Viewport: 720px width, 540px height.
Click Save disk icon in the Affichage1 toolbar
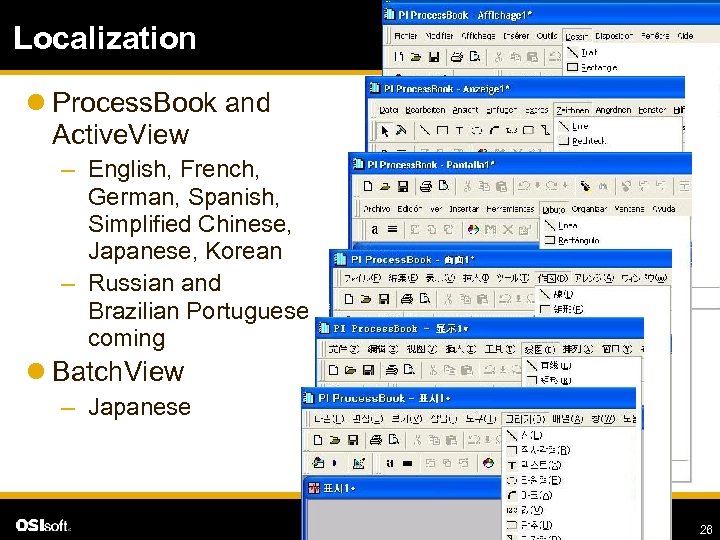pyautogui.click(x=433, y=57)
